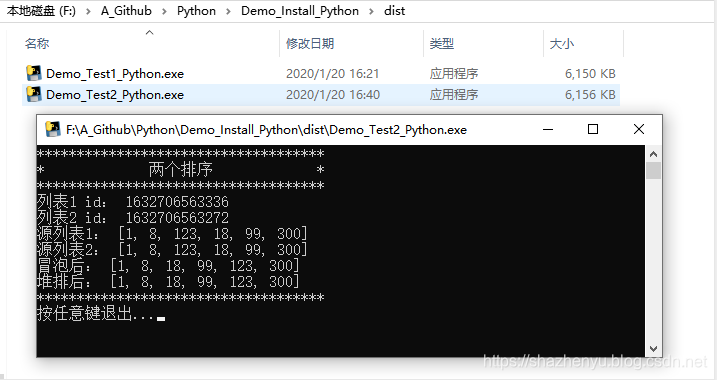The image size is (717, 380).
Task: Click the 源列表1 output line
Action: coord(172,234)
